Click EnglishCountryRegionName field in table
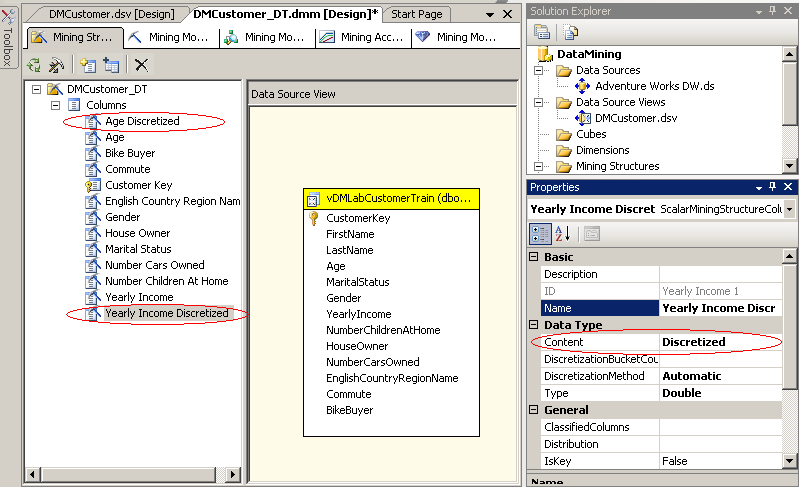Viewport: 799px width, 487px height. click(x=392, y=378)
